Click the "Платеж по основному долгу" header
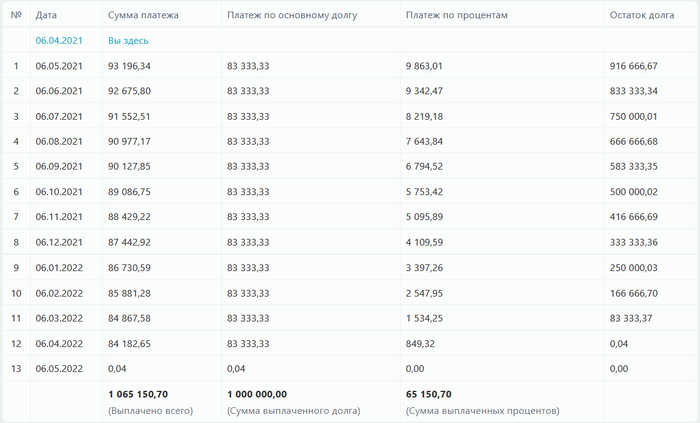Viewport: 700px width, 423px height. (292, 16)
